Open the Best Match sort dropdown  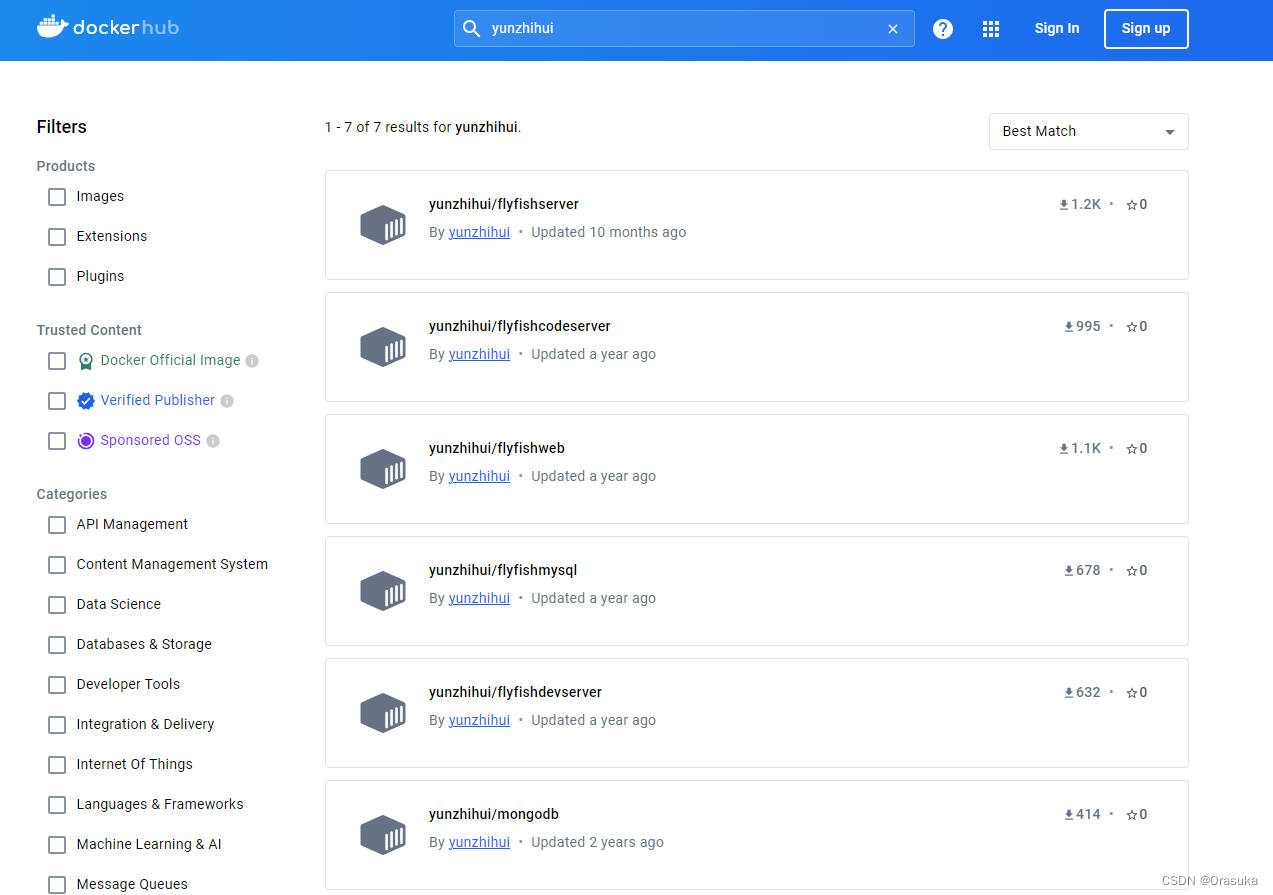coord(1088,131)
